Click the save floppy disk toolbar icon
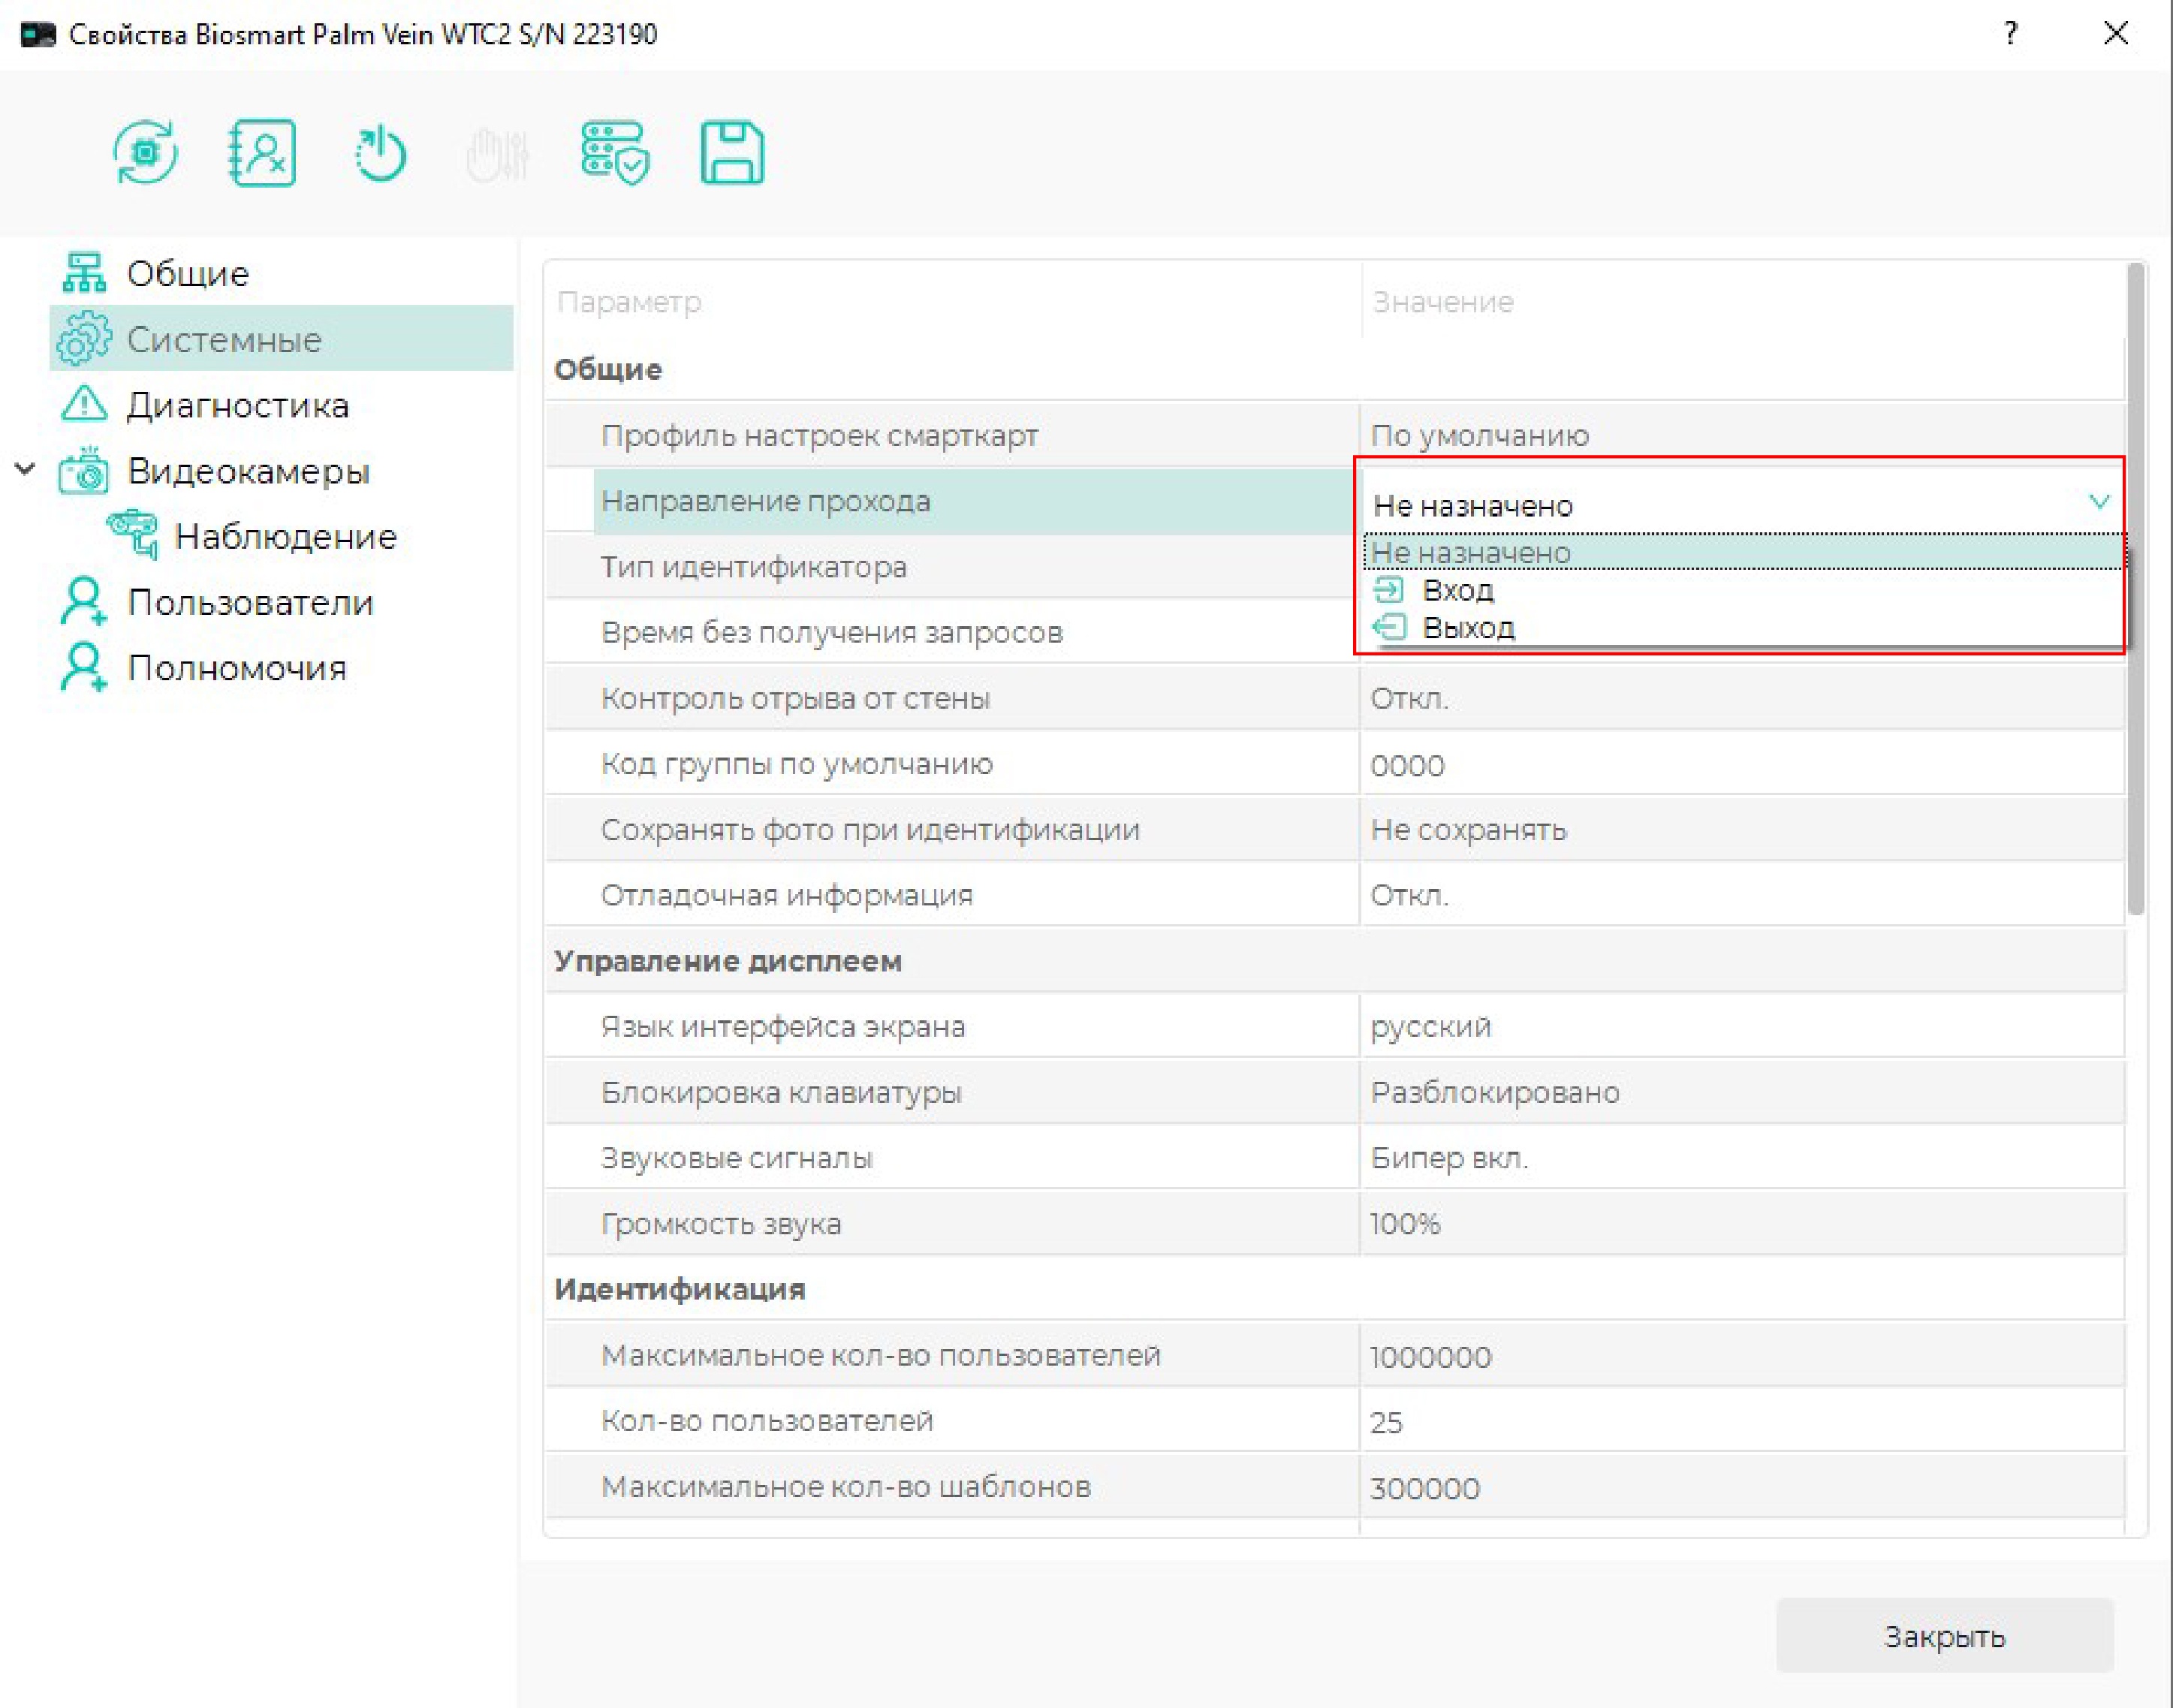The image size is (2173, 1708). tap(732, 152)
